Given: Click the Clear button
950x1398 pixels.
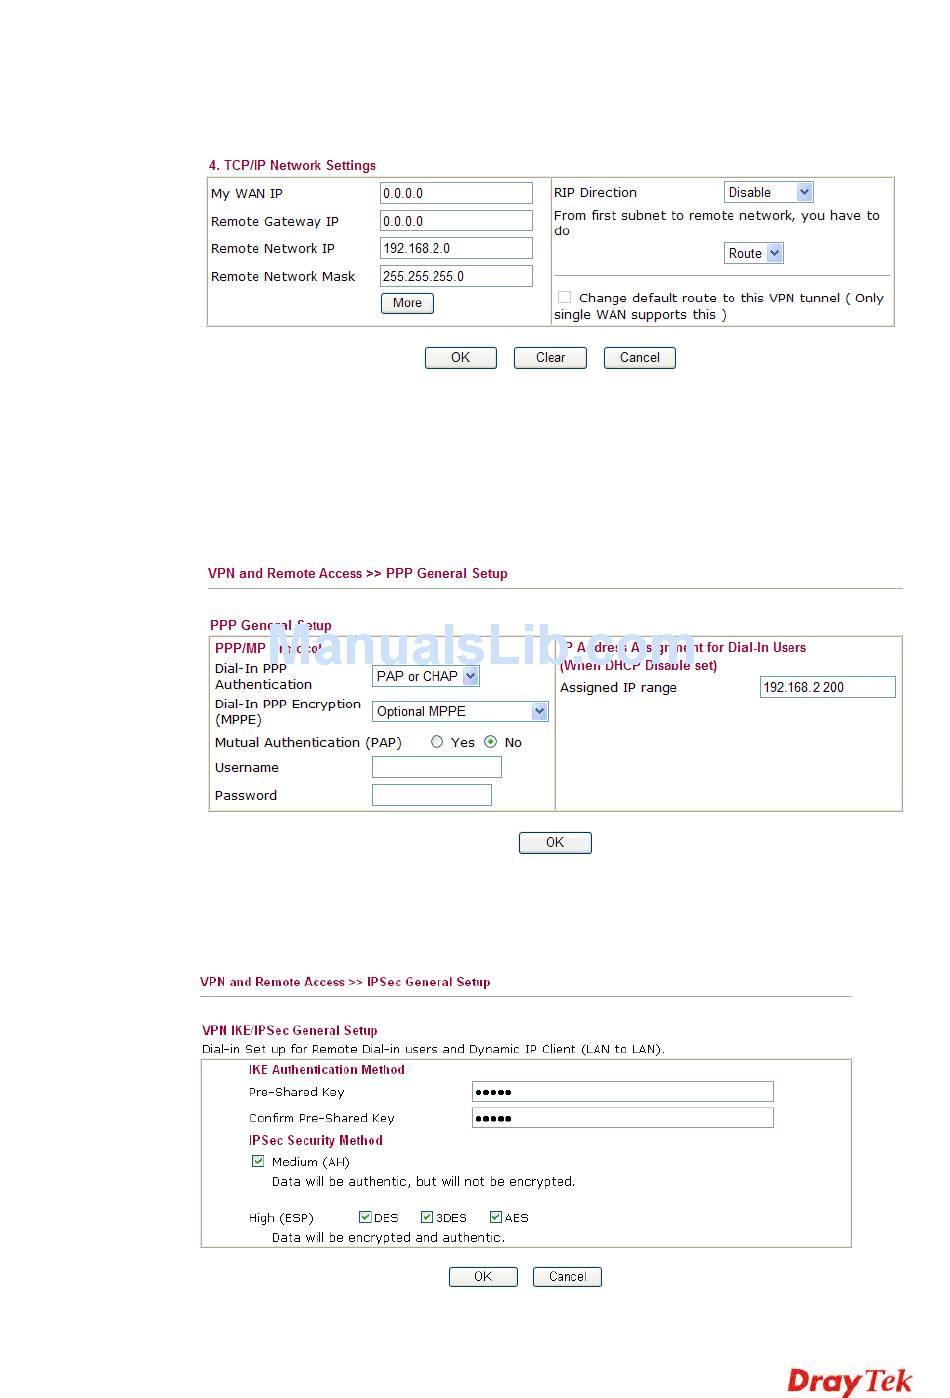Looking at the screenshot, I should coord(550,357).
